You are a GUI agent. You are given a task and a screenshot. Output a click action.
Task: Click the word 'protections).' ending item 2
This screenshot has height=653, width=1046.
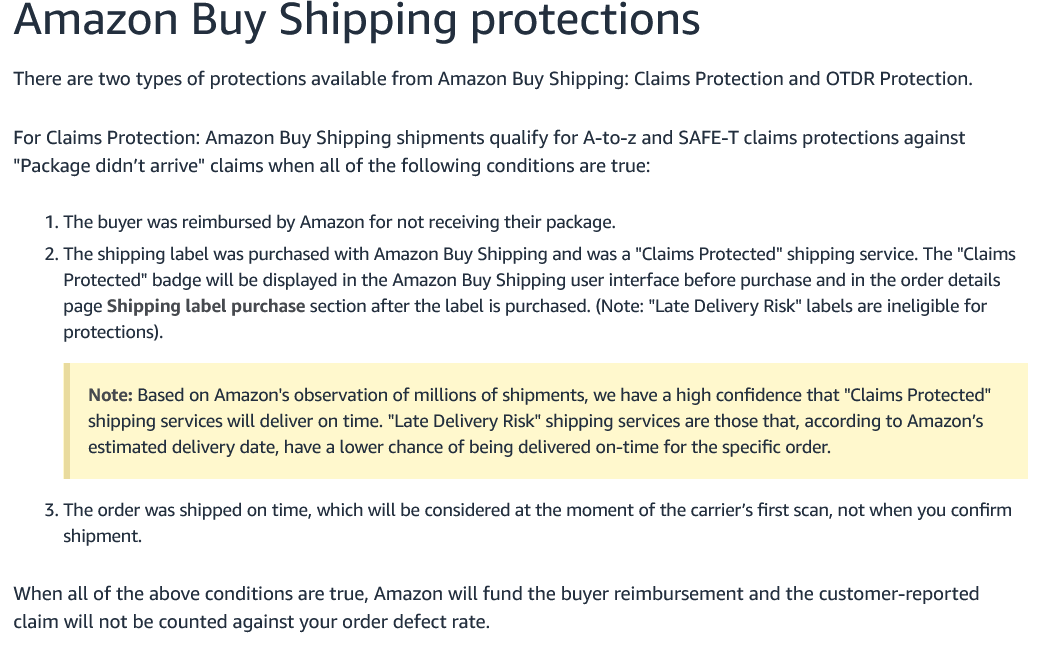[113, 332]
